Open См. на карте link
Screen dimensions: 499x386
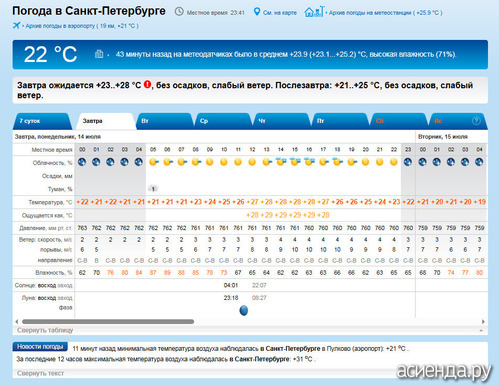point(280,13)
